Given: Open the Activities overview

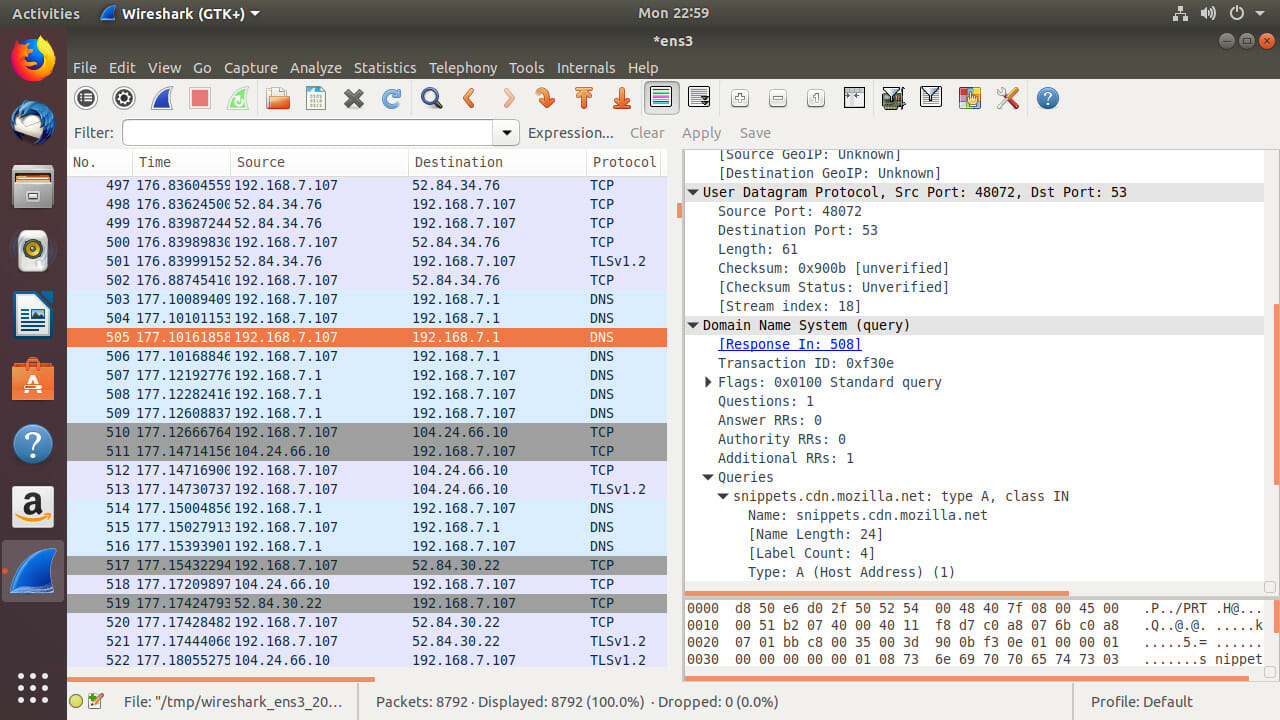Looking at the screenshot, I should (x=45, y=13).
